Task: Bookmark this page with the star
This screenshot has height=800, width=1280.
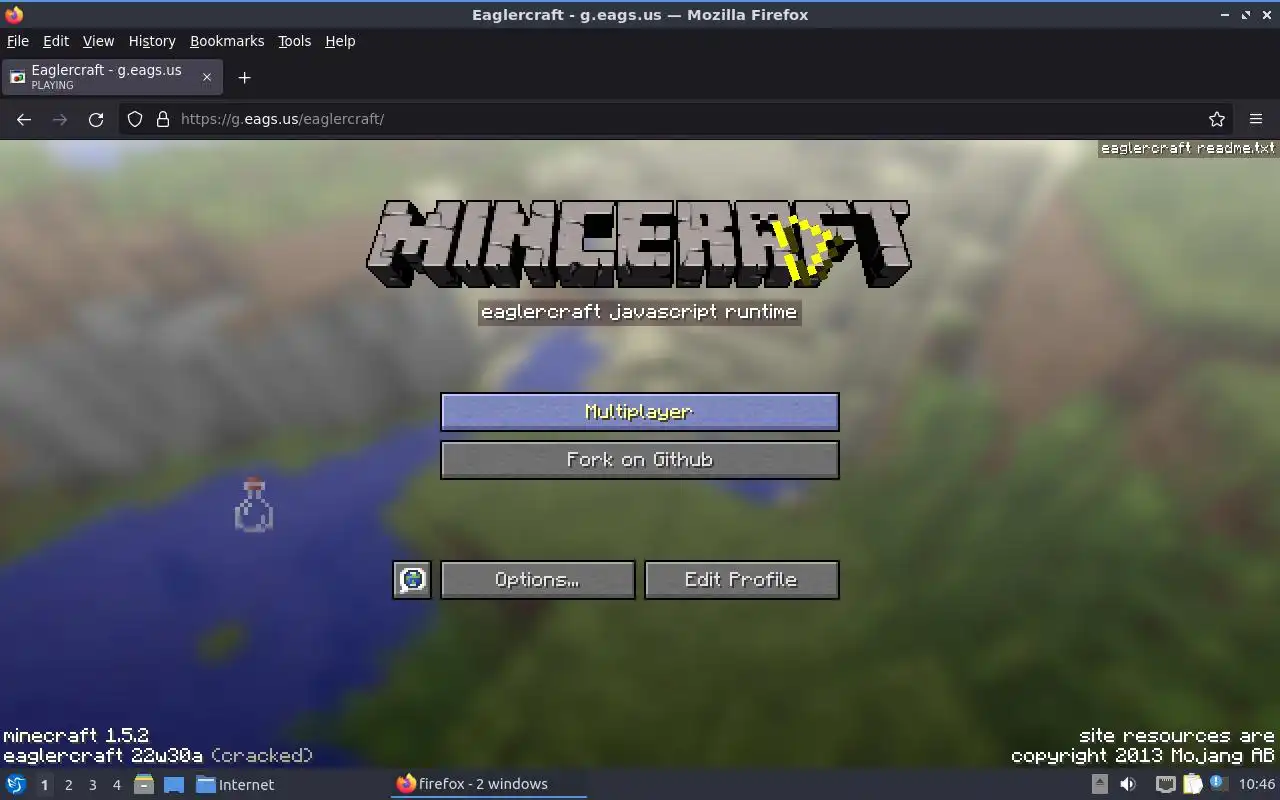Action: 1217,119
